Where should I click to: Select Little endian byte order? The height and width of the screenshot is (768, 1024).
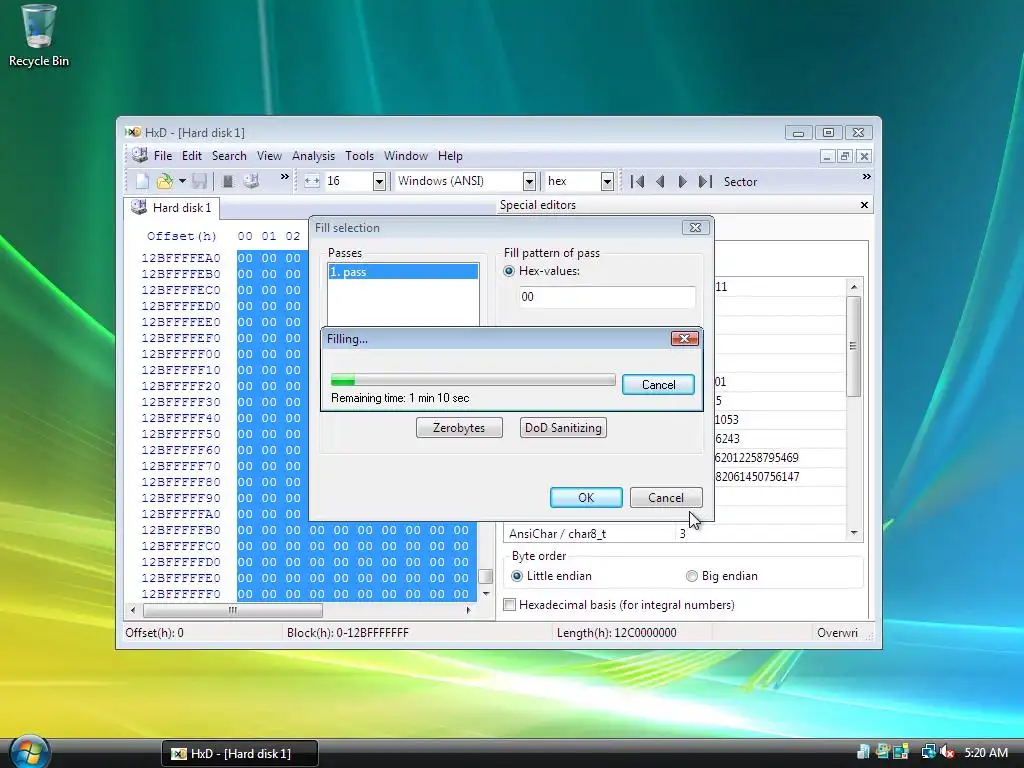[517, 576]
